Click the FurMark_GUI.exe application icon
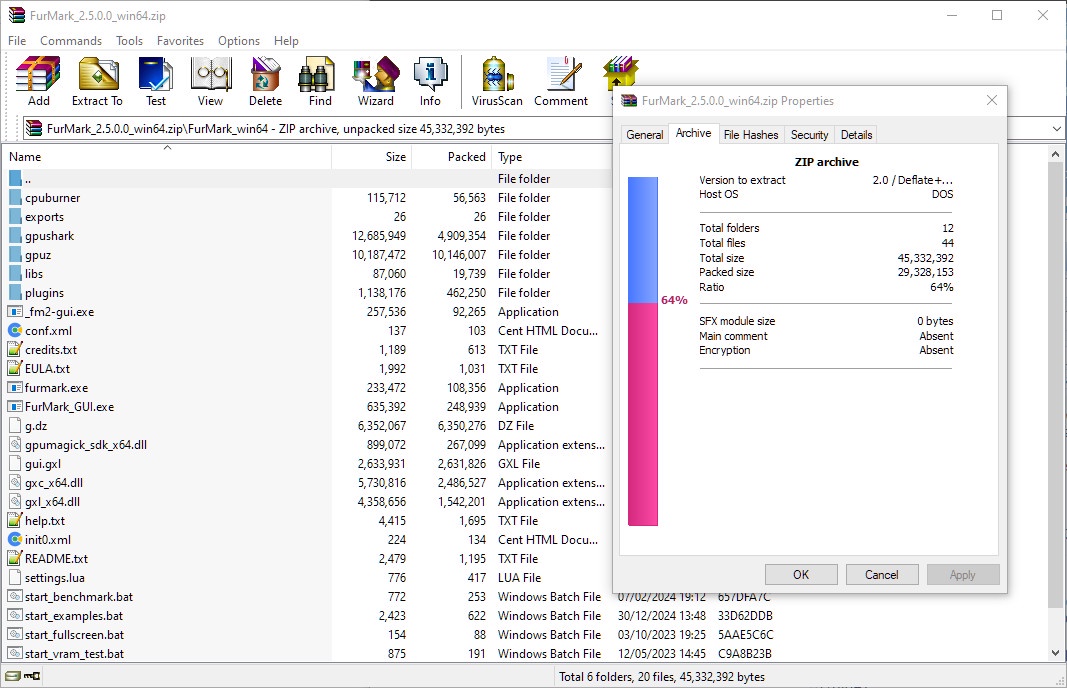Viewport: 1067px width, 688px height. 15,407
